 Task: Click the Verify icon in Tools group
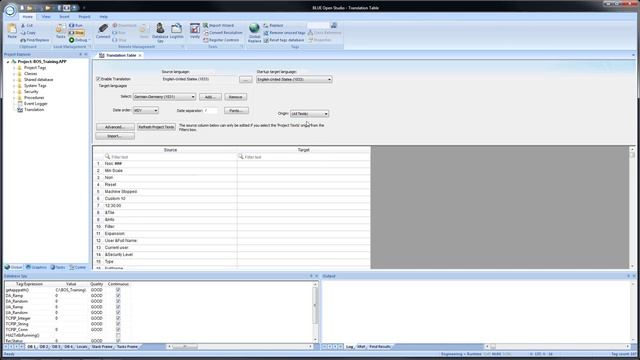pyautogui.click(x=195, y=29)
